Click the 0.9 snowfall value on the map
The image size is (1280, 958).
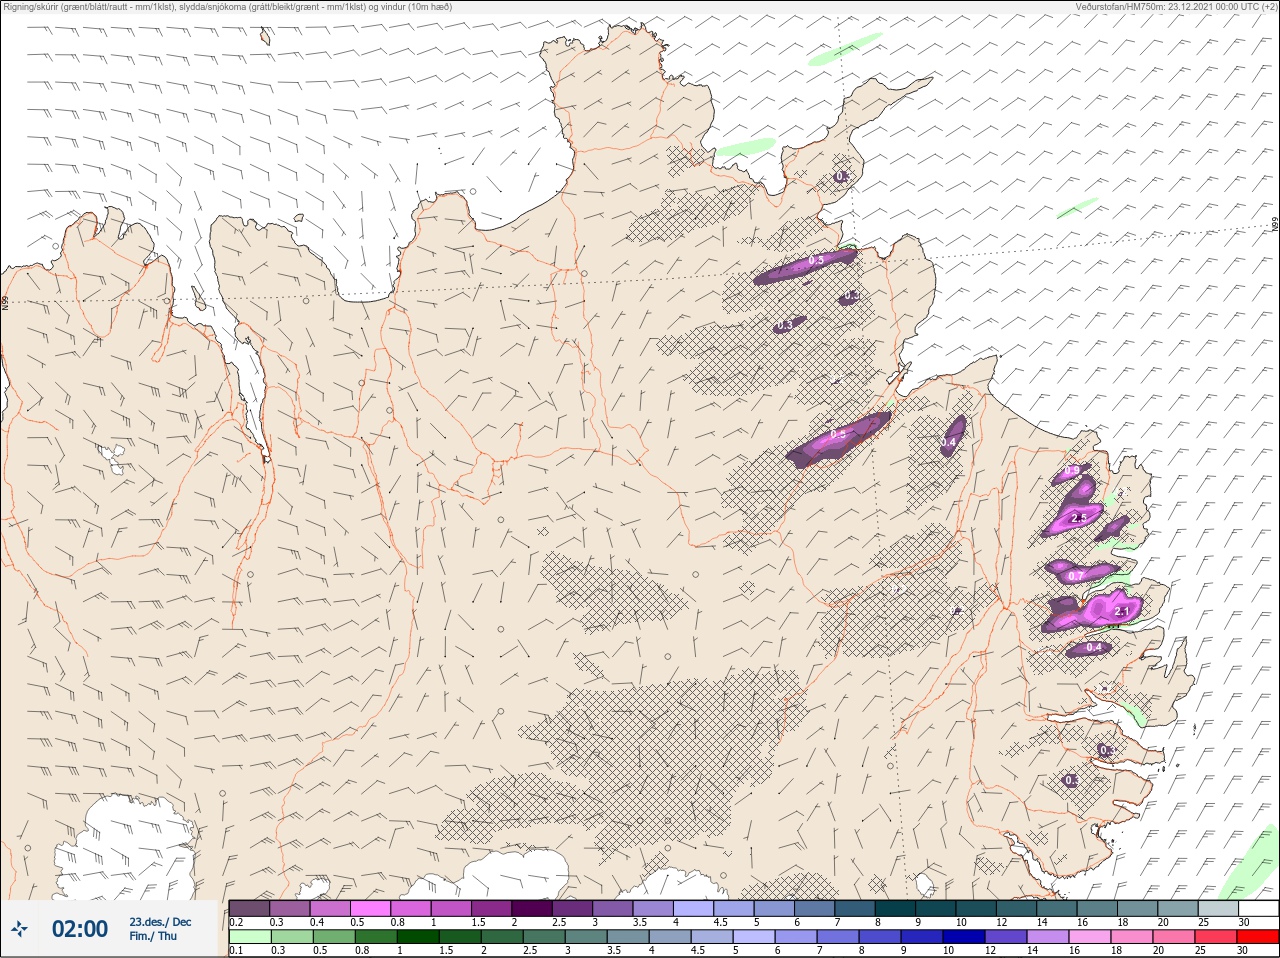1072,470
